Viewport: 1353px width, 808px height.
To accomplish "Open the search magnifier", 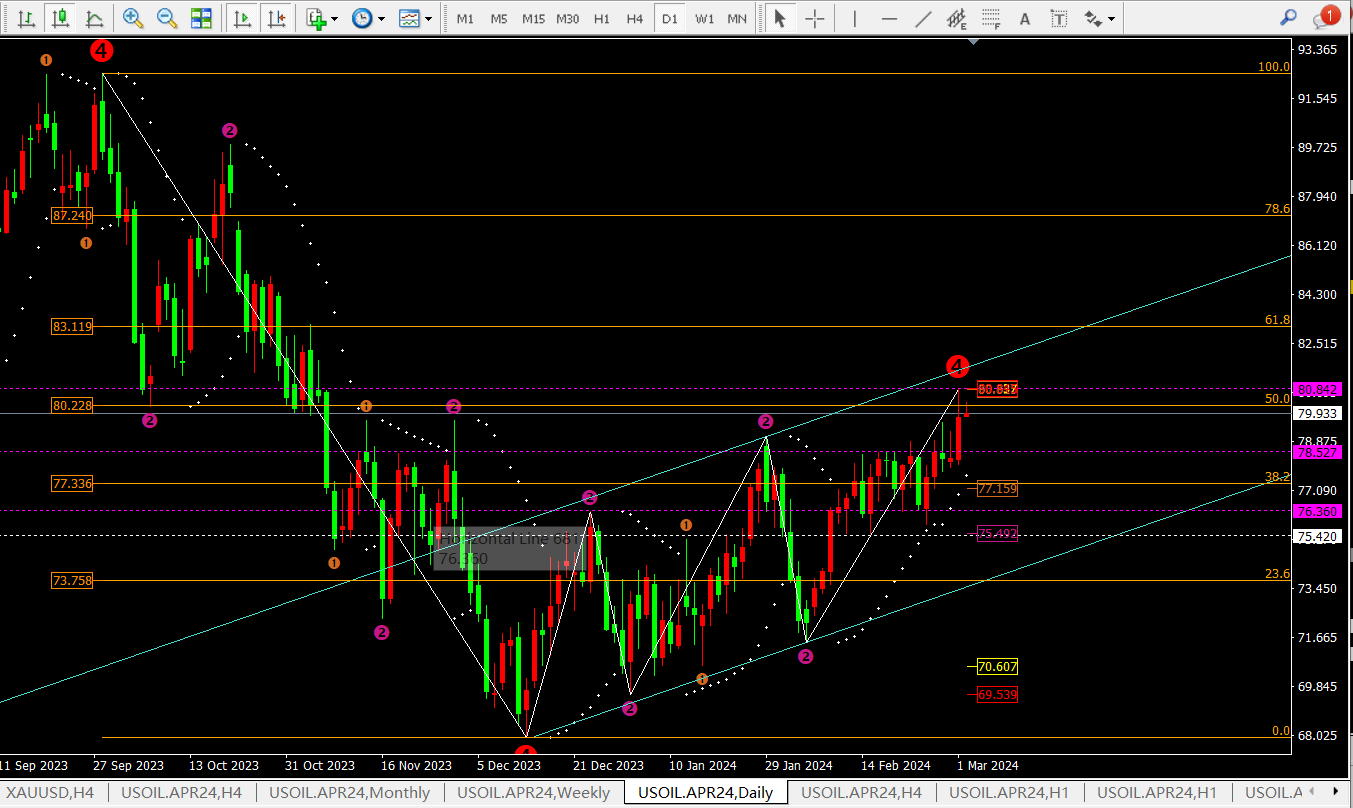I will coord(1289,18).
